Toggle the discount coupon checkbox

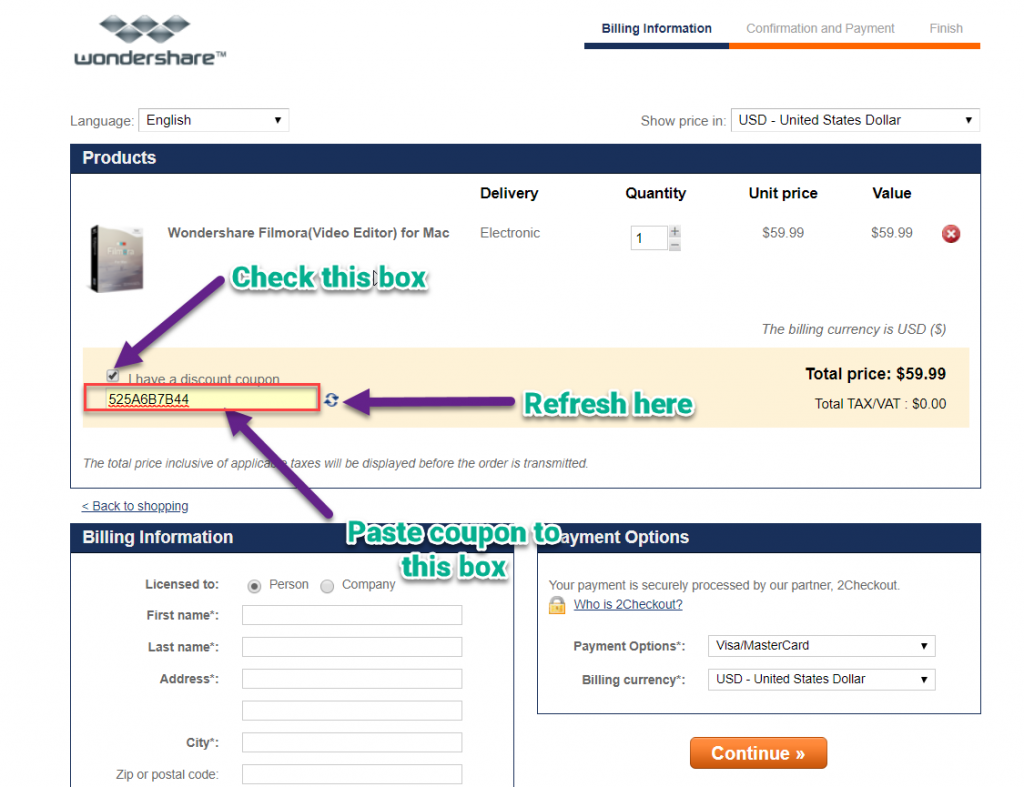(x=113, y=376)
